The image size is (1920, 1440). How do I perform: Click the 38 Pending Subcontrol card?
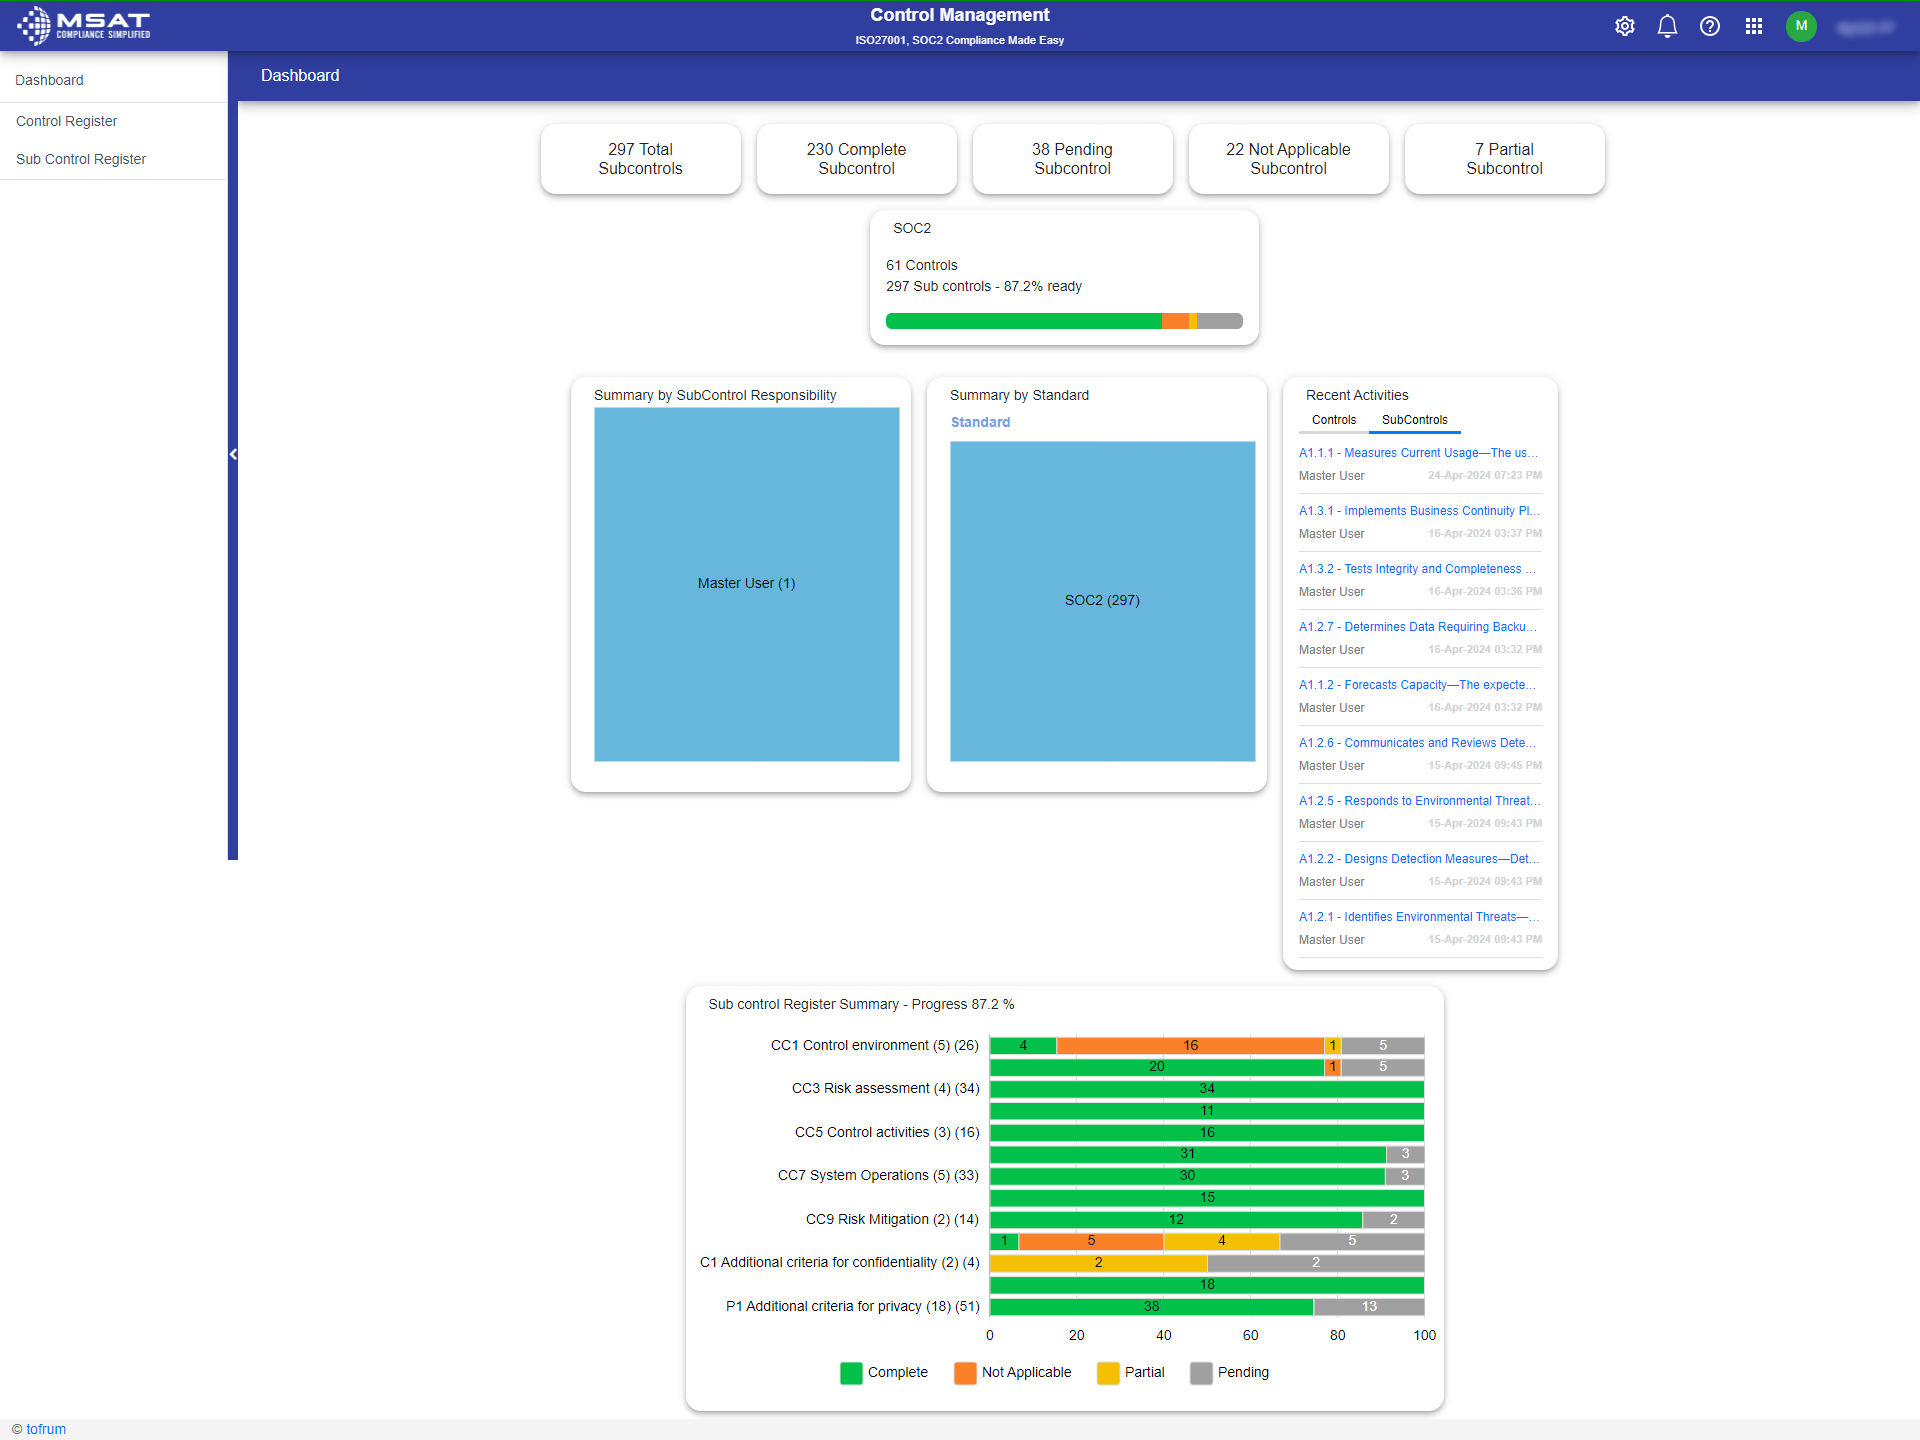[1072, 159]
